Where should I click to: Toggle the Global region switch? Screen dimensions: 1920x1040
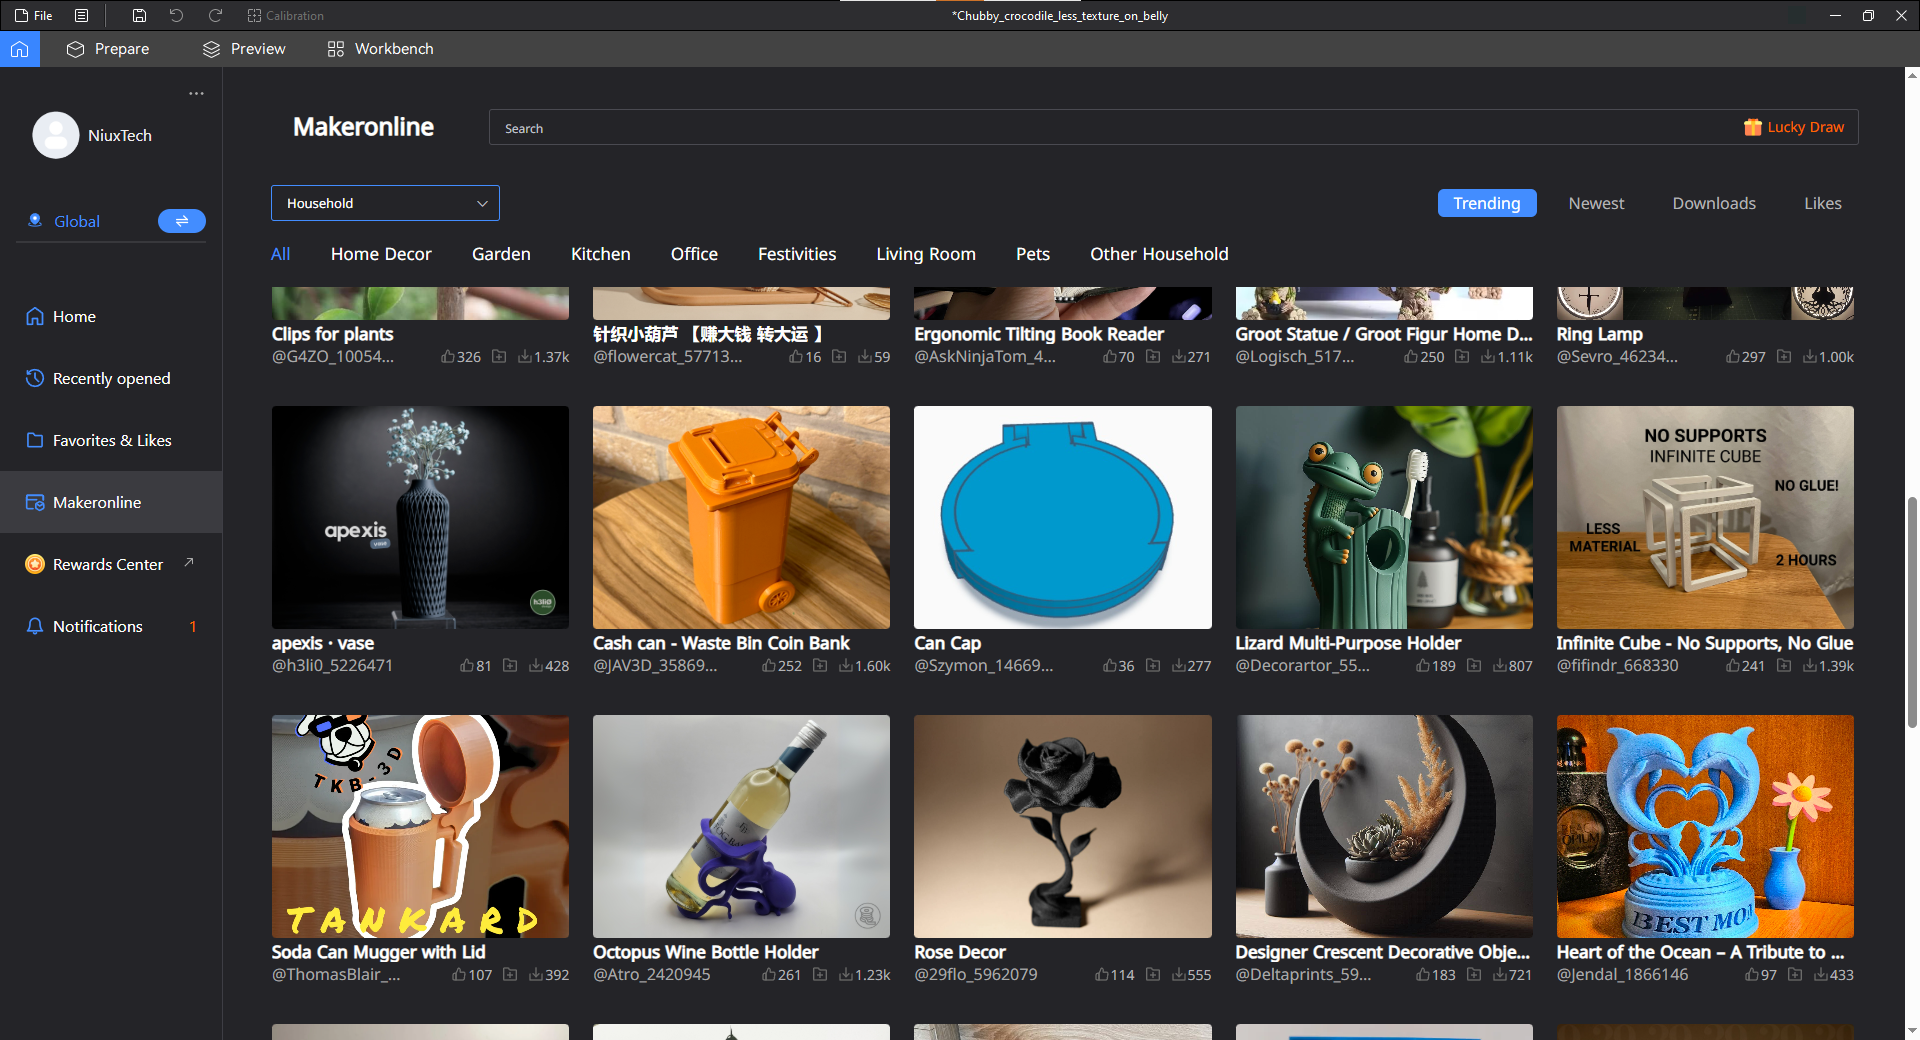click(x=182, y=221)
